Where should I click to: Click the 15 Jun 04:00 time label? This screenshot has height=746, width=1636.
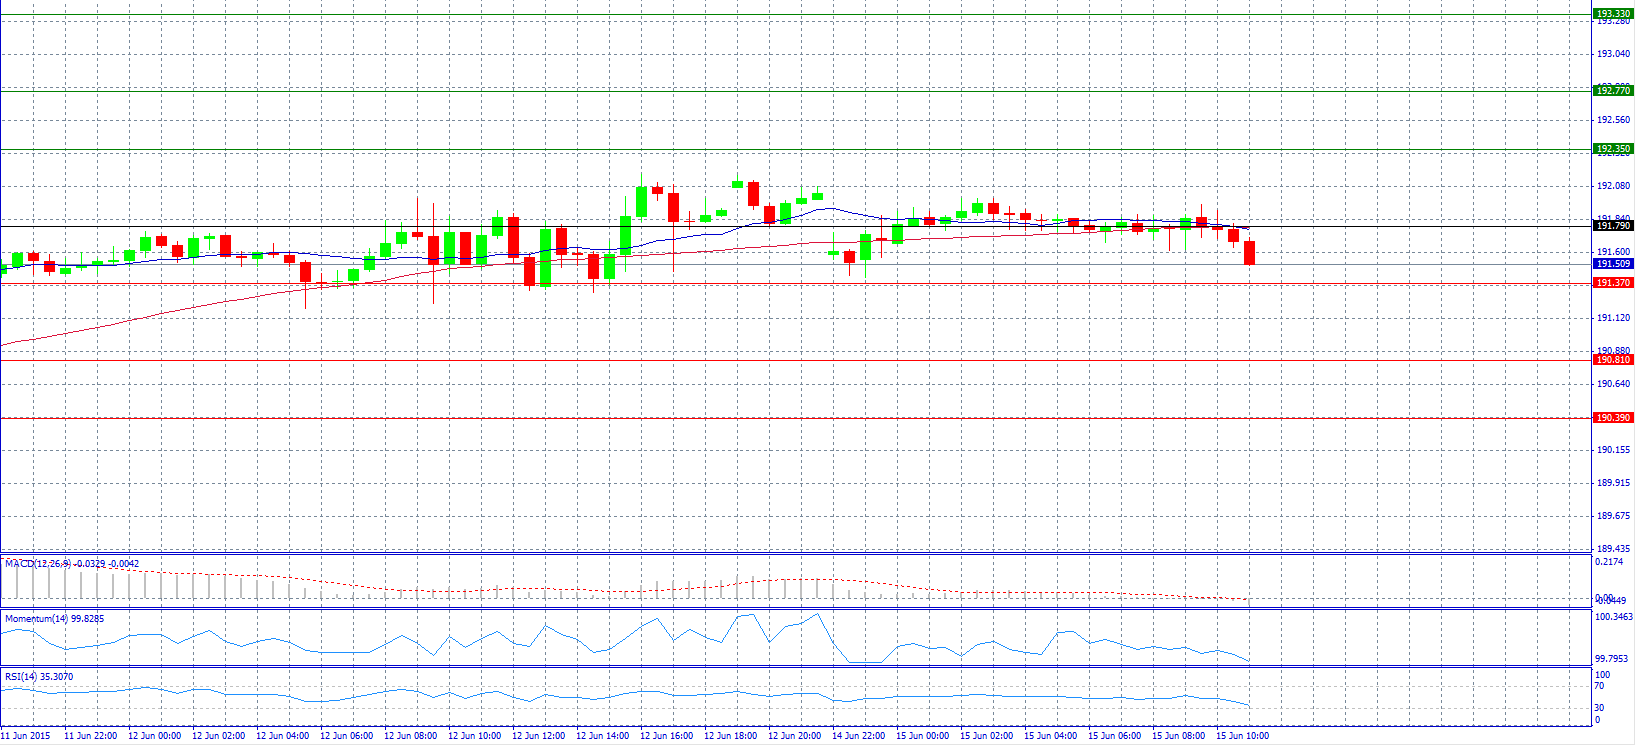click(x=1050, y=736)
